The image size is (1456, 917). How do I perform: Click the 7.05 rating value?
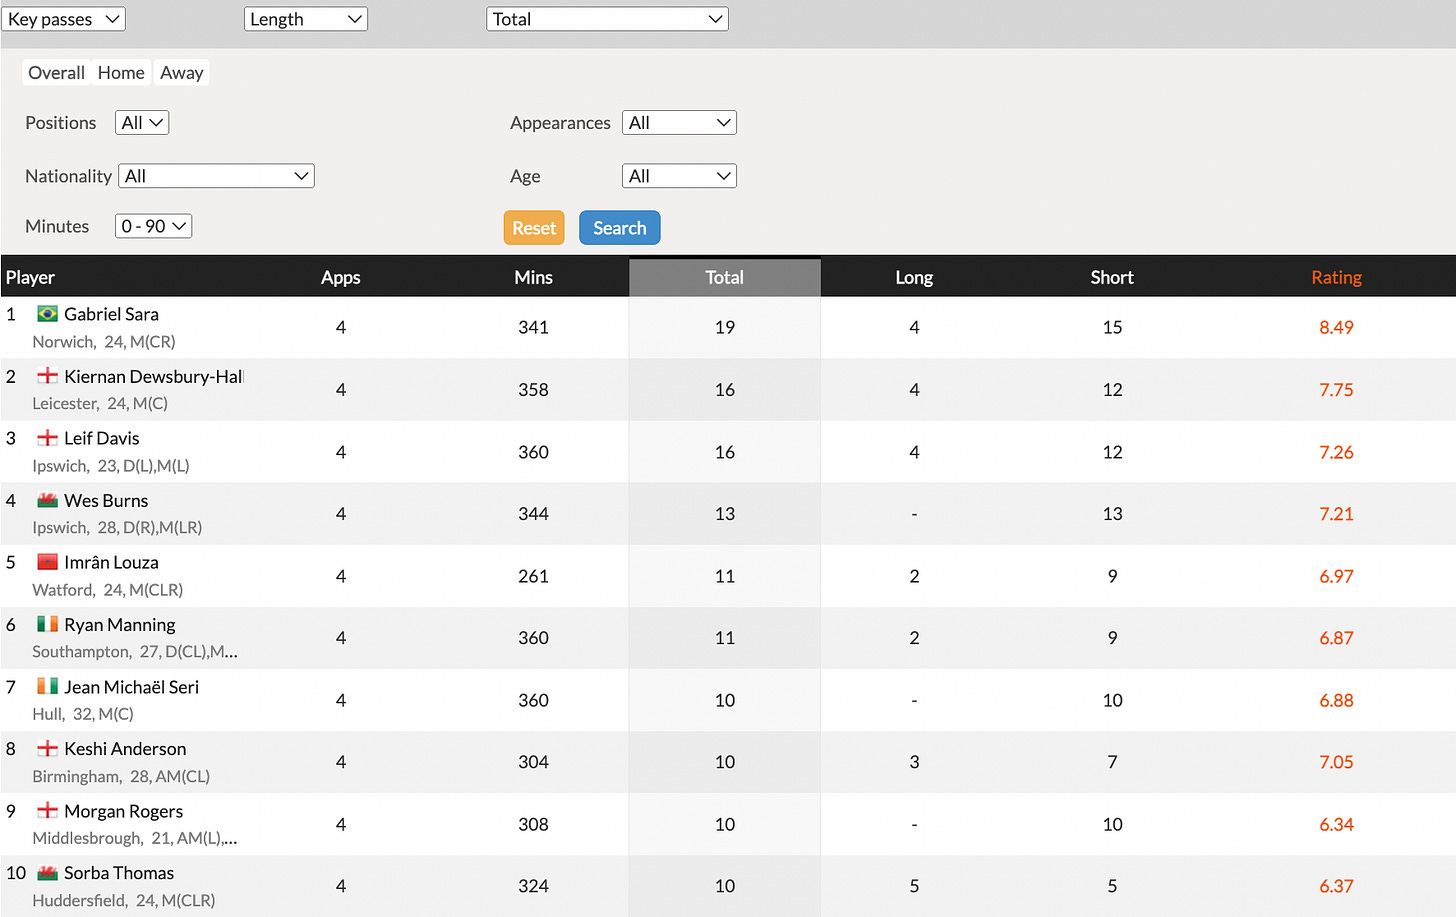tap(1336, 762)
